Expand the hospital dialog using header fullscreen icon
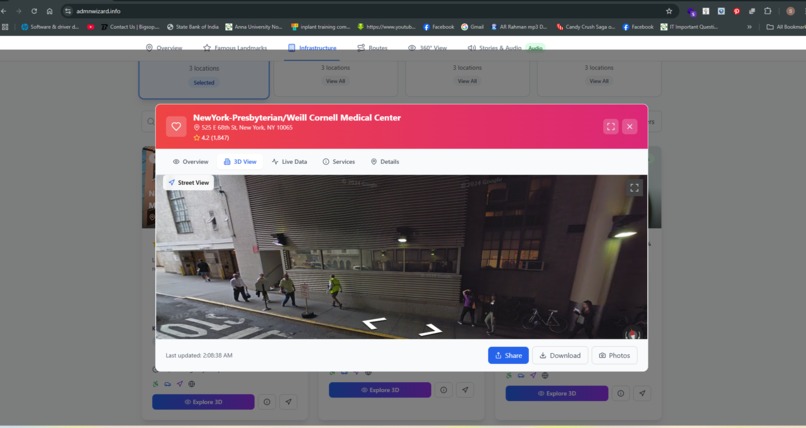The width and height of the screenshot is (806, 428). [x=611, y=126]
